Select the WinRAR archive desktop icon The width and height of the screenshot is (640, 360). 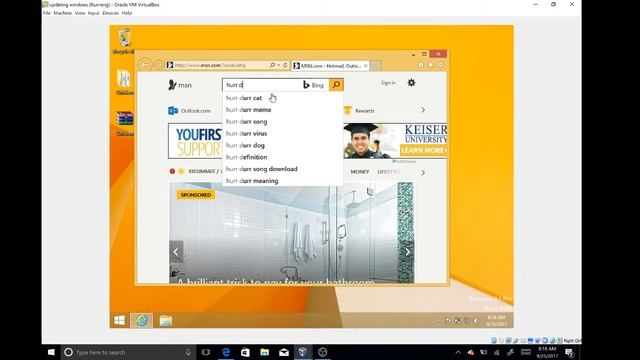[x=124, y=122]
